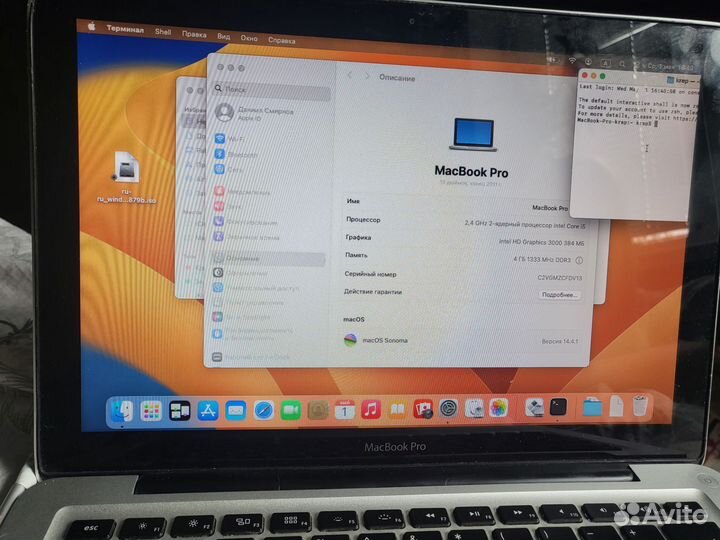Open the Mail app in the Dock
Screen dimensions: 720x540
(236, 411)
